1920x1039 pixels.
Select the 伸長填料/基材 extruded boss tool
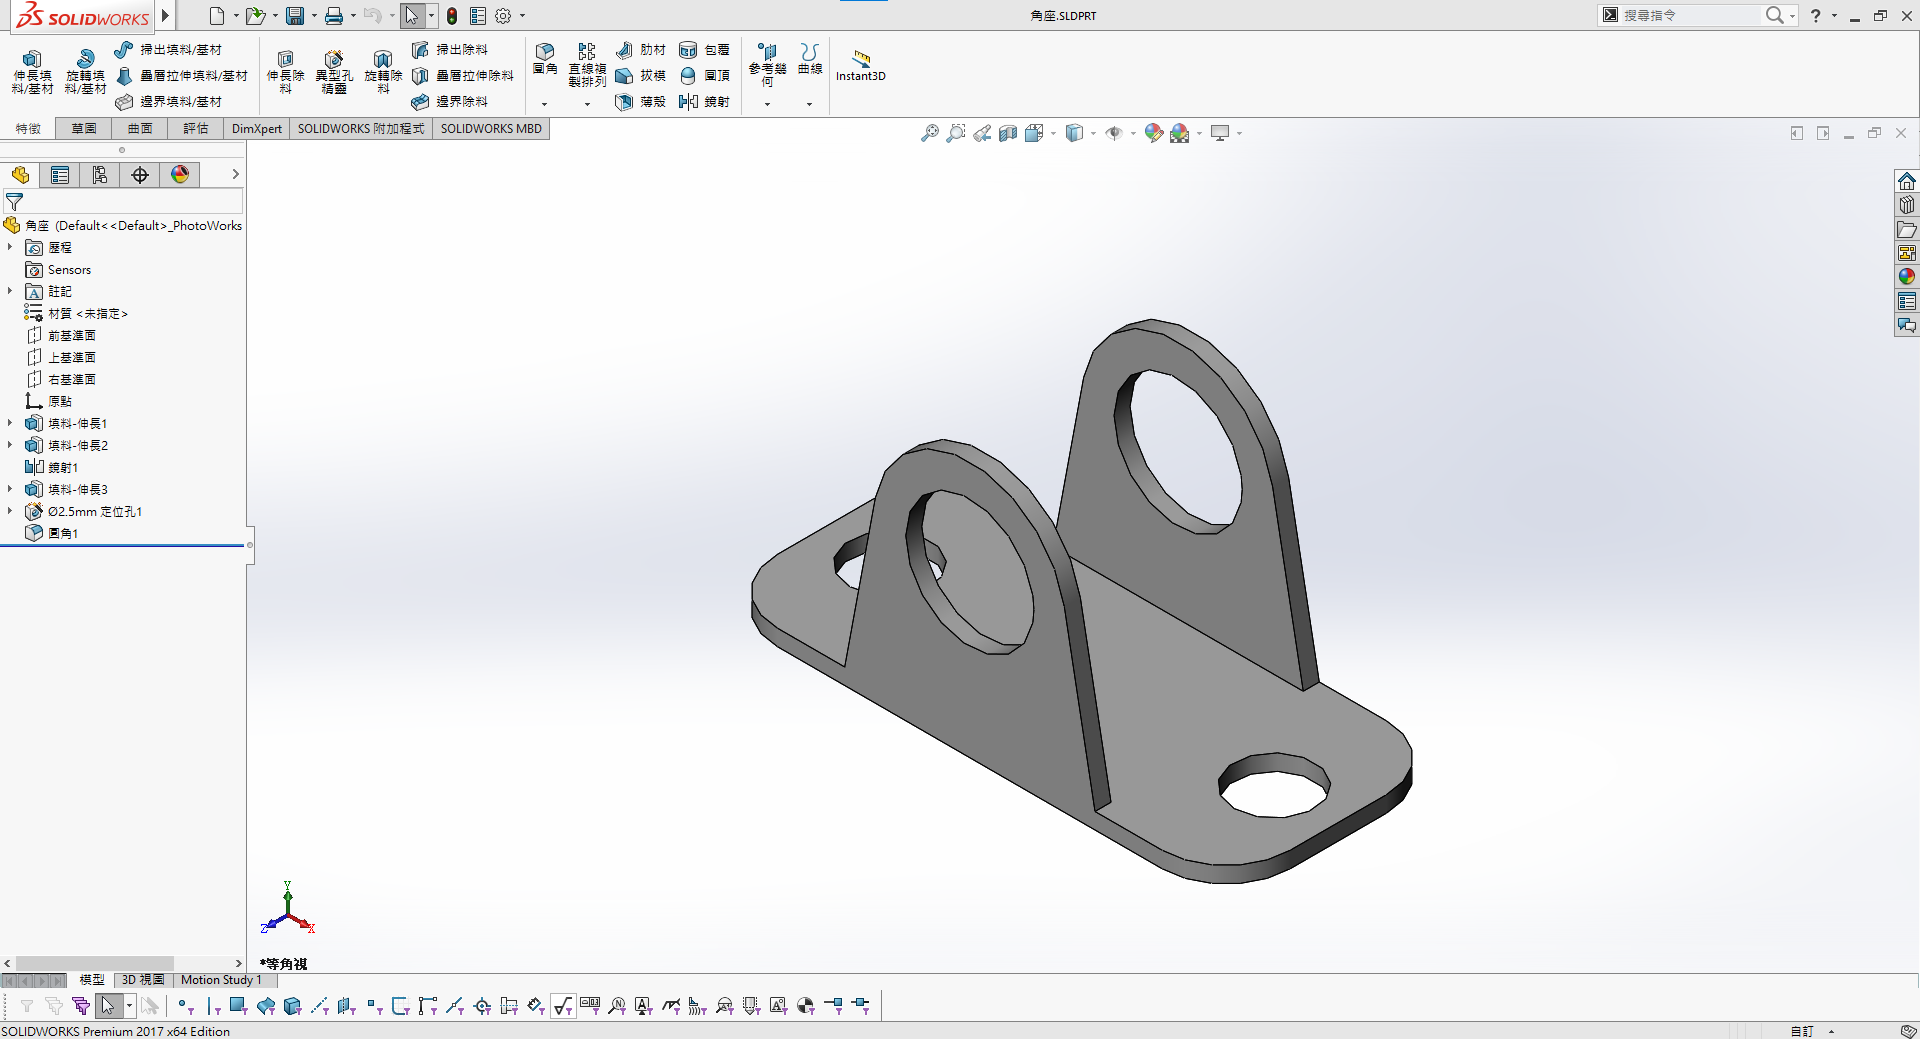click(x=32, y=72)
